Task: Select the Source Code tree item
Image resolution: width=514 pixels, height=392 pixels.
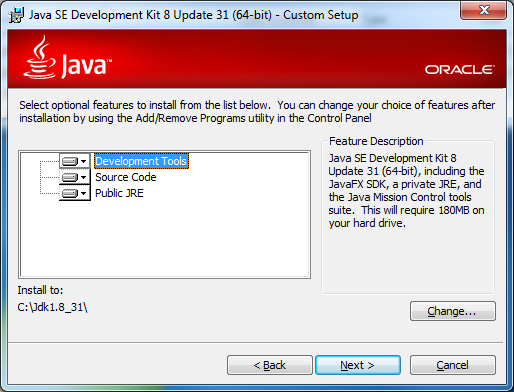Action: click(x=126, y=177)
